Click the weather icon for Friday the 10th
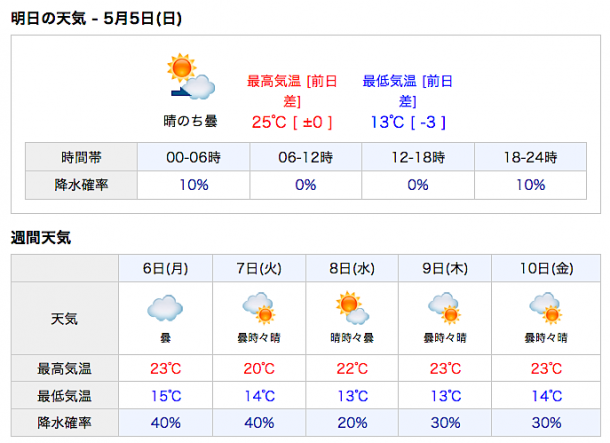Image resolution: width=610 pixels, height=443 pixels. click(544, 308)
